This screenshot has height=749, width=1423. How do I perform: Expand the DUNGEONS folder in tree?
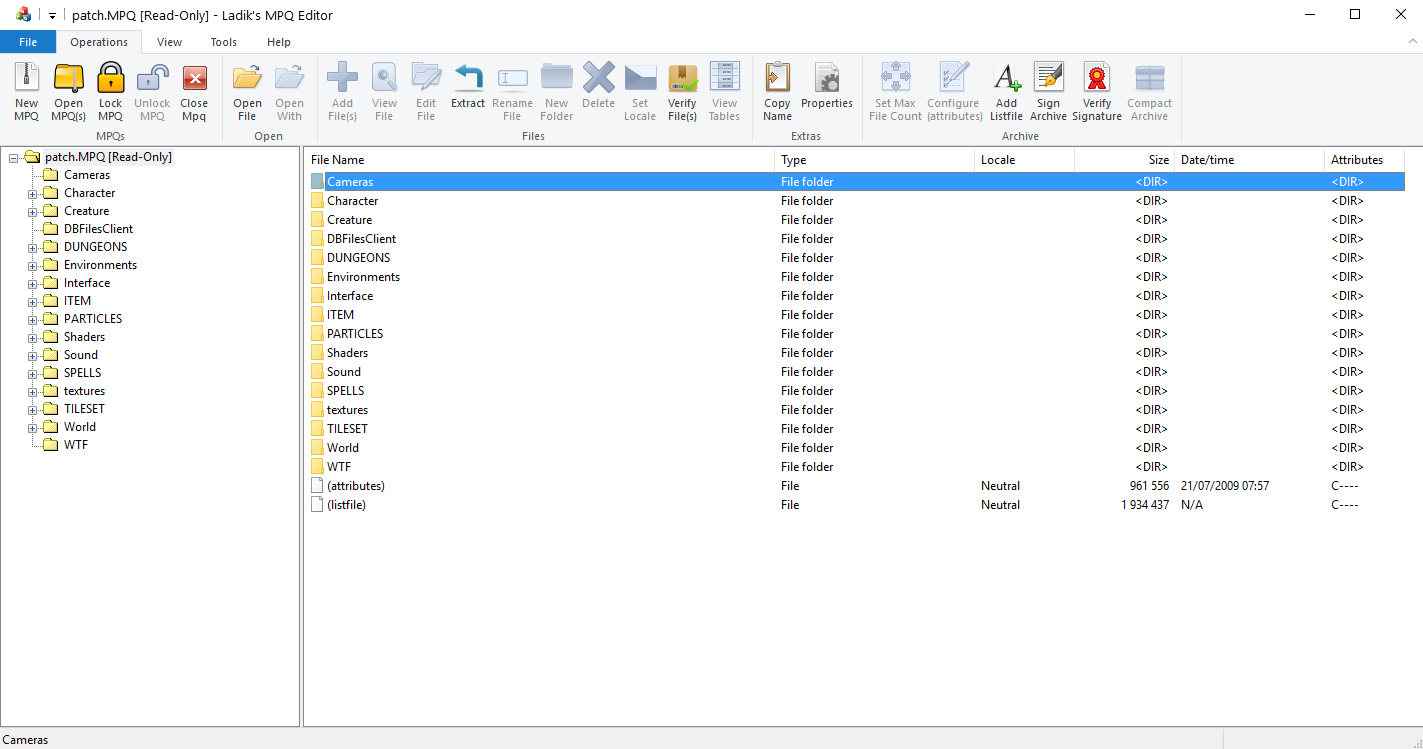32,247
